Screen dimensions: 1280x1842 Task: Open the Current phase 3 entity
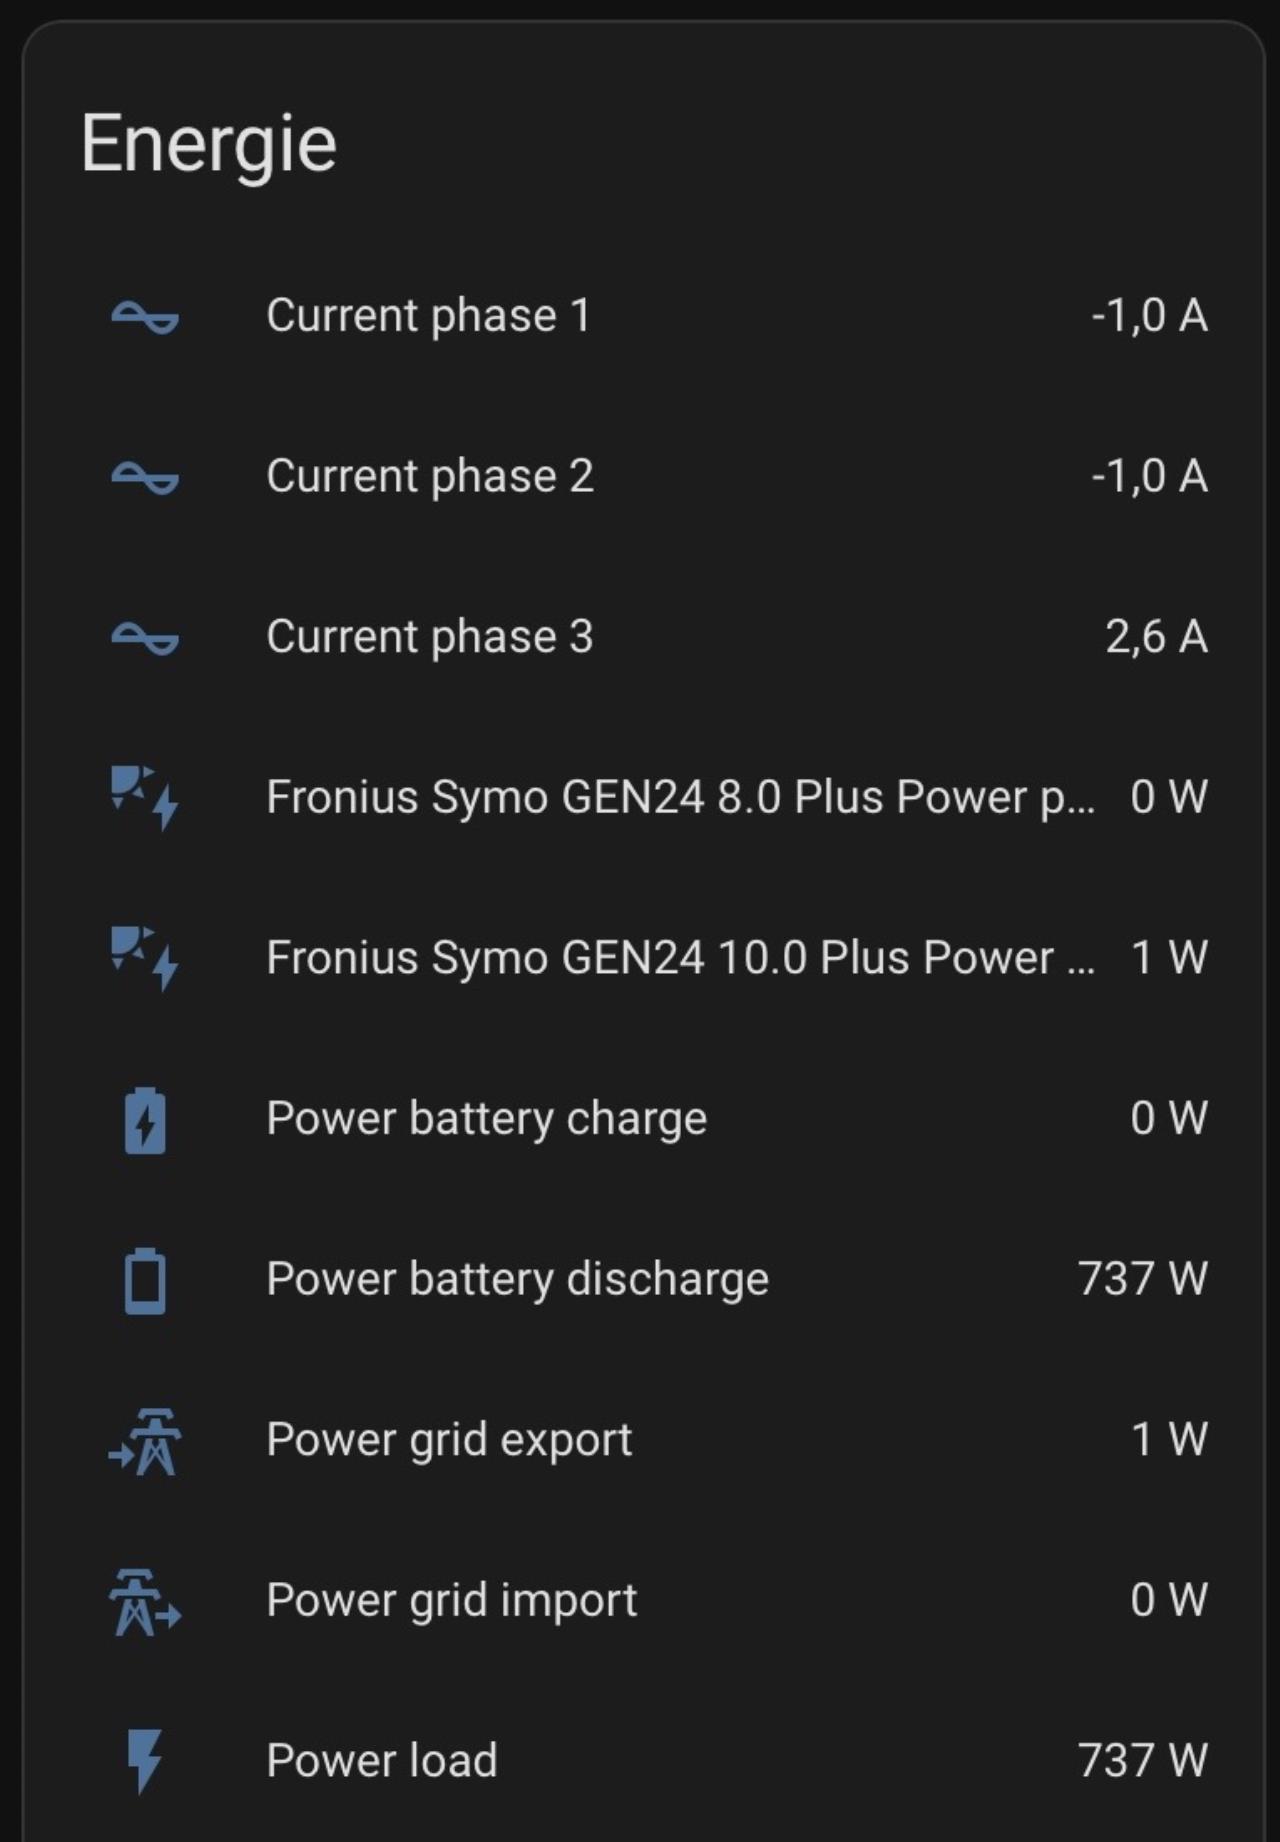click(x=429, y=637)
